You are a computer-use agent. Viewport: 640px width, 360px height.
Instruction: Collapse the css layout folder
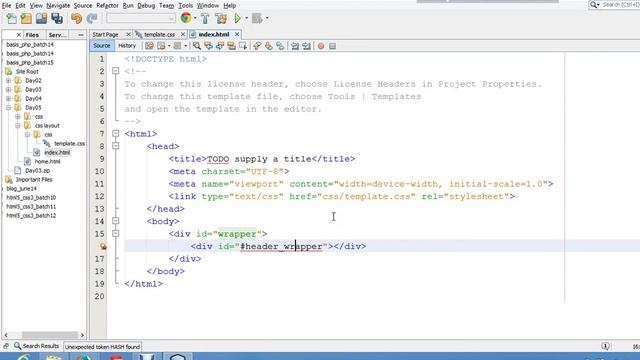coord(18,125)
